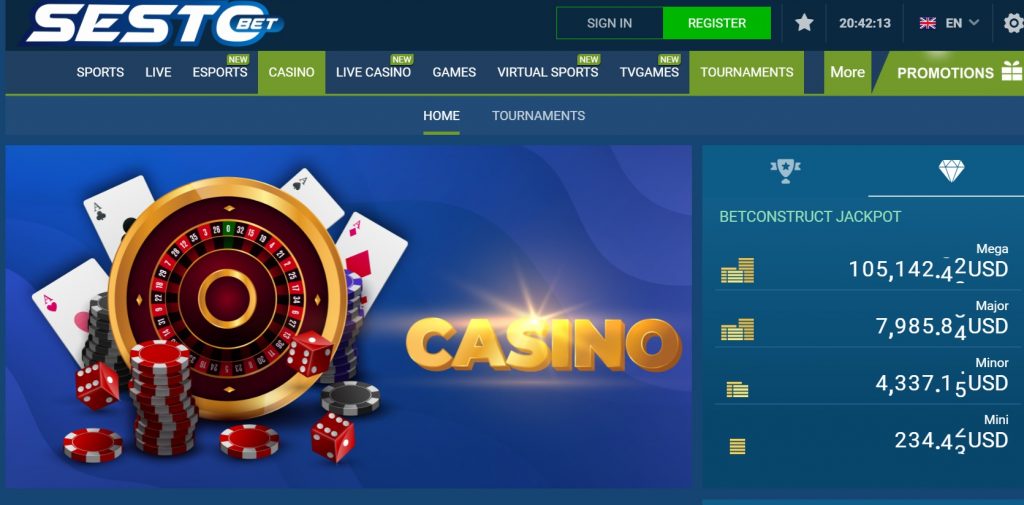Select the diamond jackpot tab icon
The width and height of the screenshot is (1024, 505).
[x=952, y=171]
